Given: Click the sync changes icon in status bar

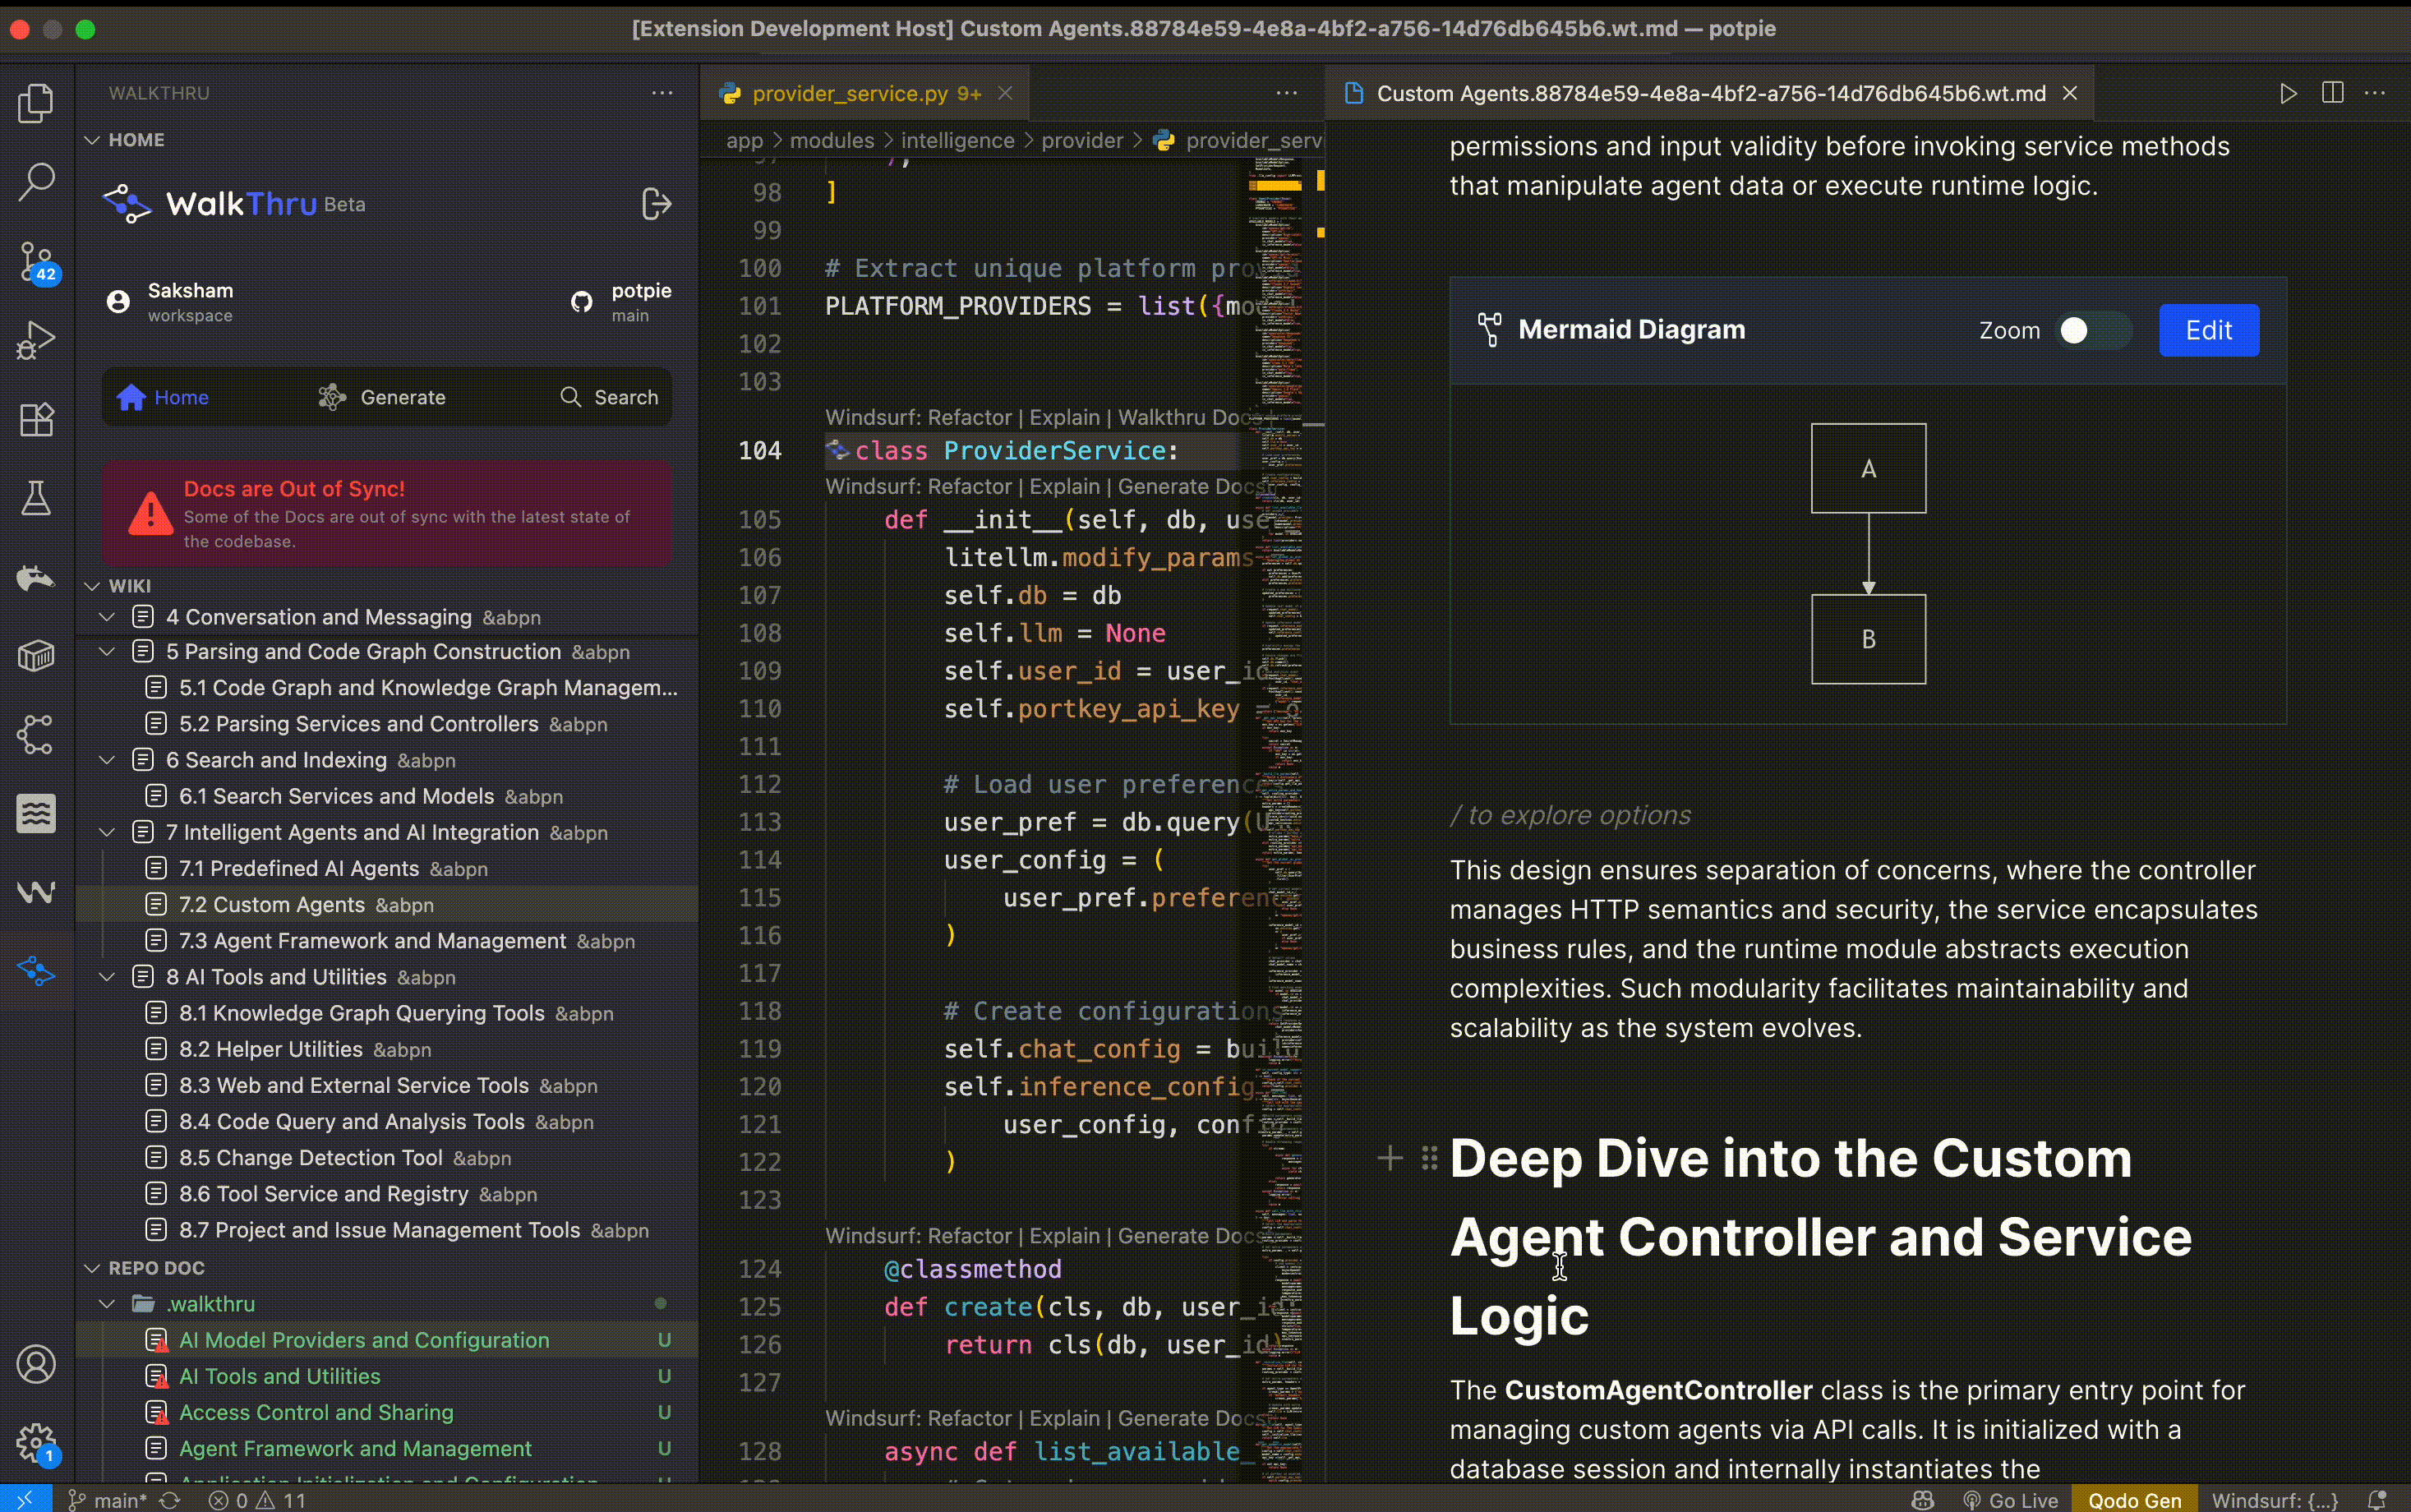Looking at the screenshot, I should 170,1500.
